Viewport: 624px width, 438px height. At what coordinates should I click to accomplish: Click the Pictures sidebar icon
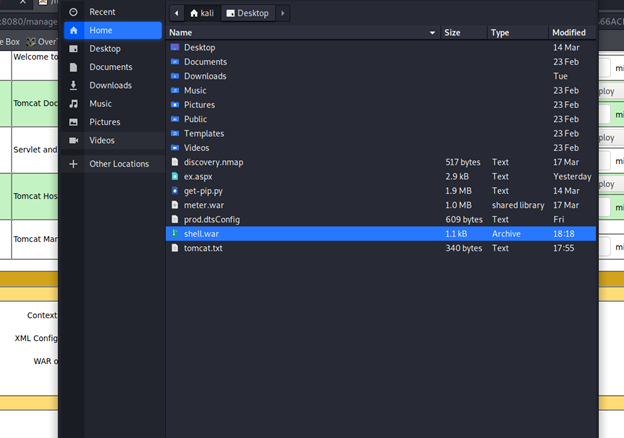tap(73, 122)
